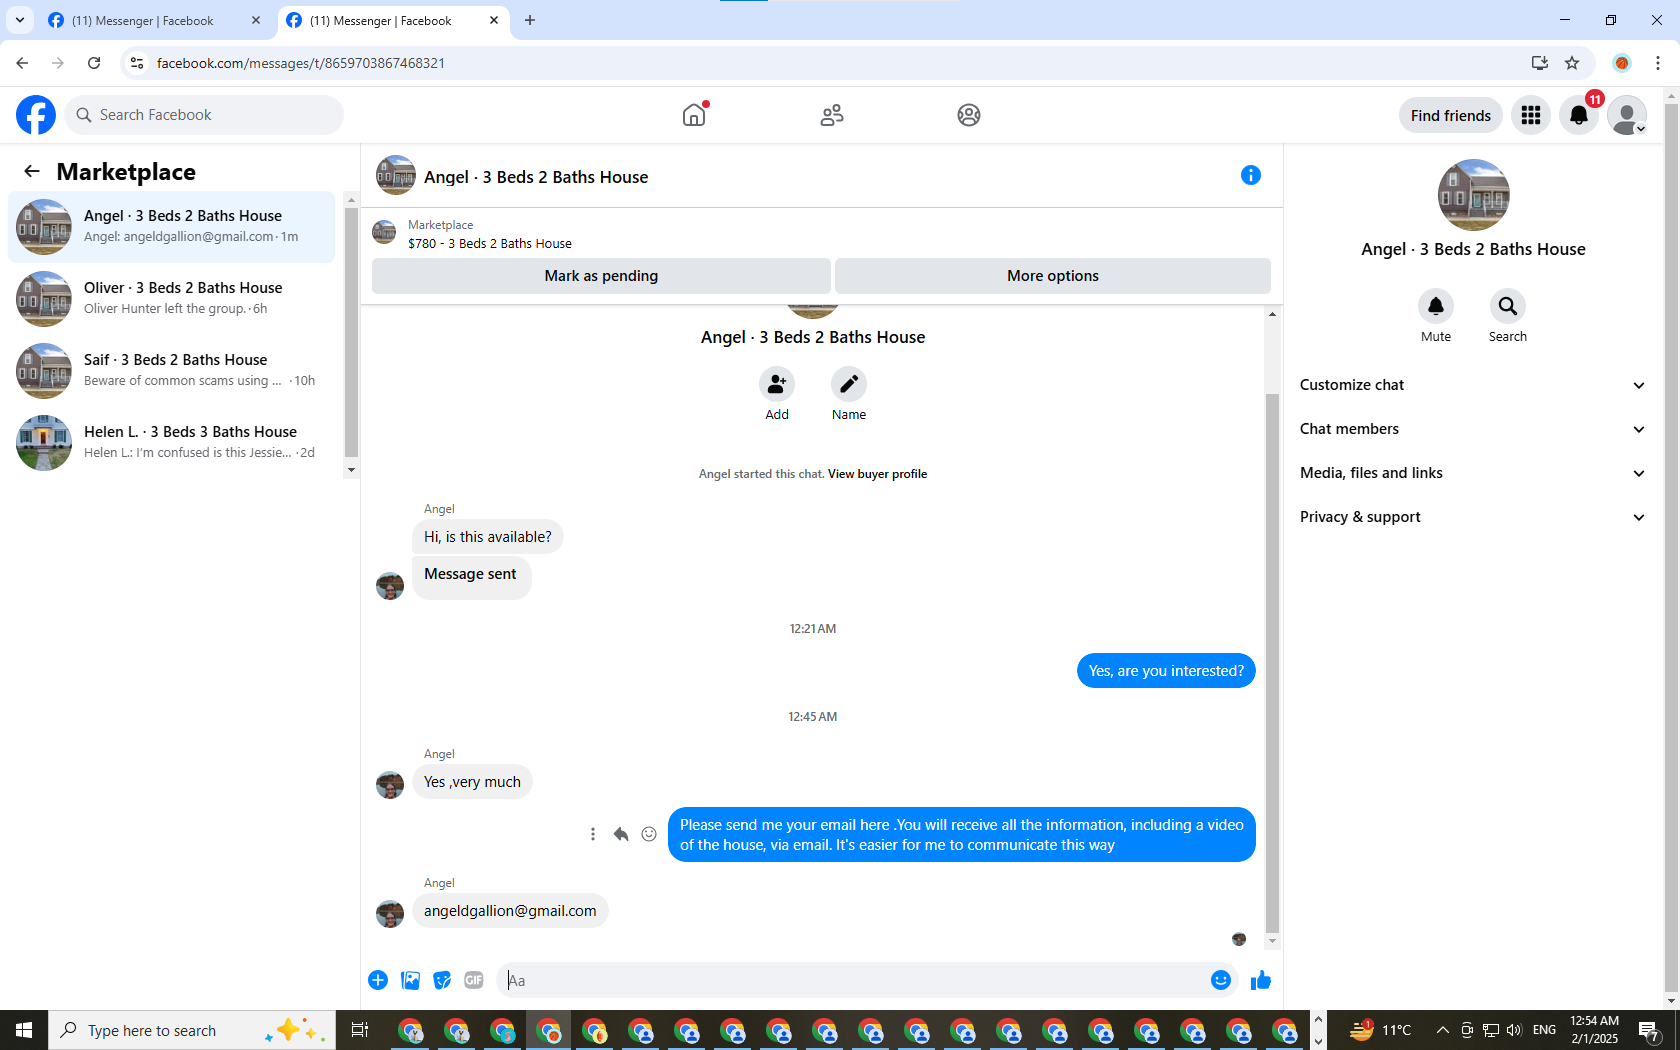Send a thumbs-up like
Image resolution: width=1680 pixels, height=1050 pixels.
tap(1261, 980)
